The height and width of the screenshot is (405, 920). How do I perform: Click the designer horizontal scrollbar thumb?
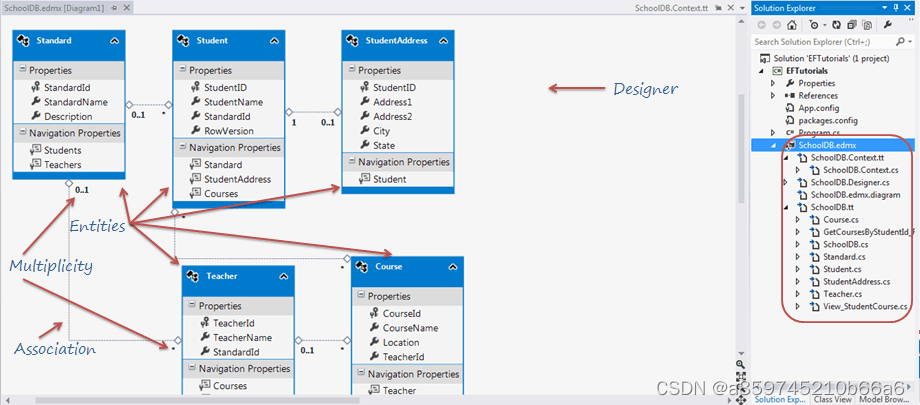197,400
